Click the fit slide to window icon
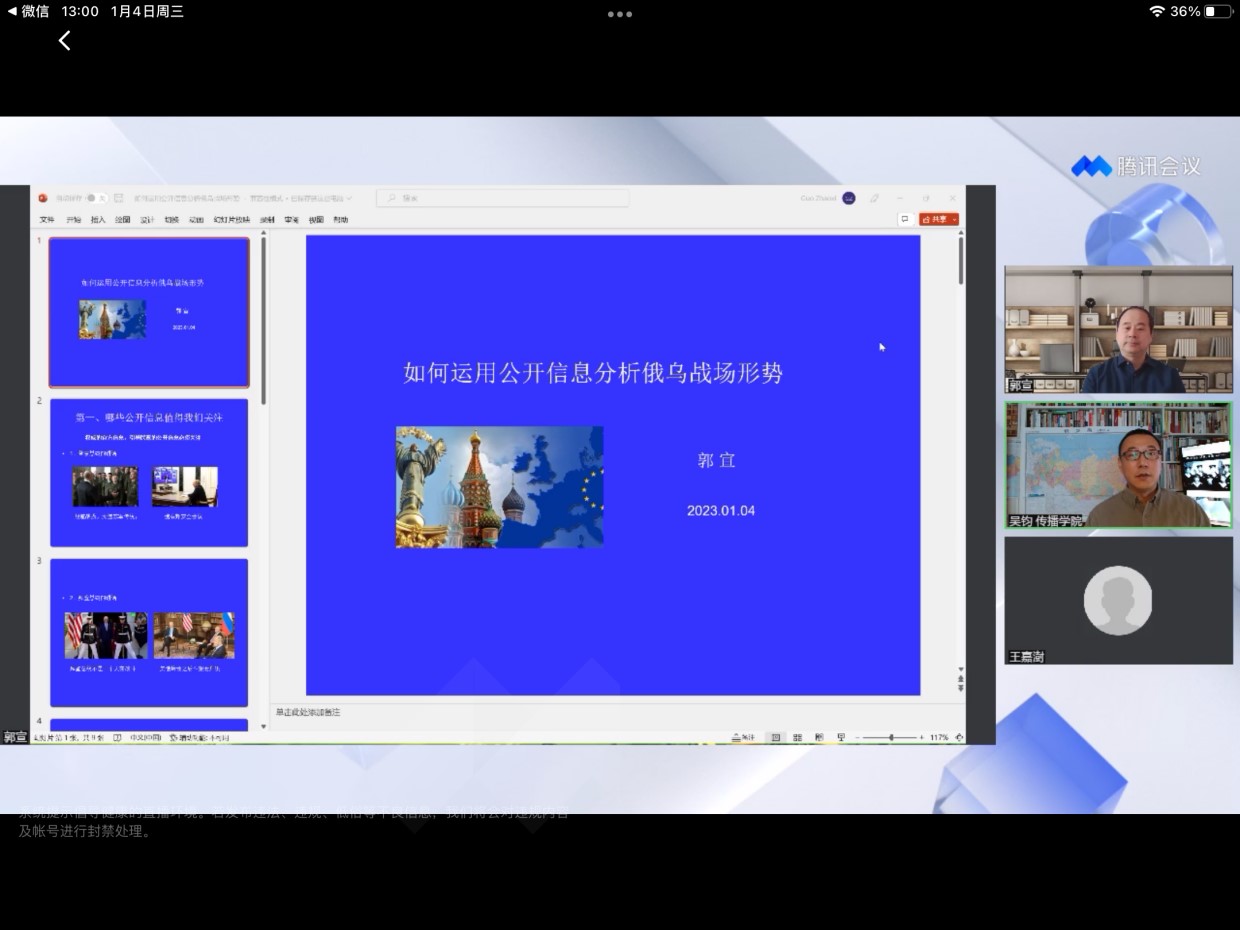This screenshot has width=1240, height=930. [x=959, y=737]
